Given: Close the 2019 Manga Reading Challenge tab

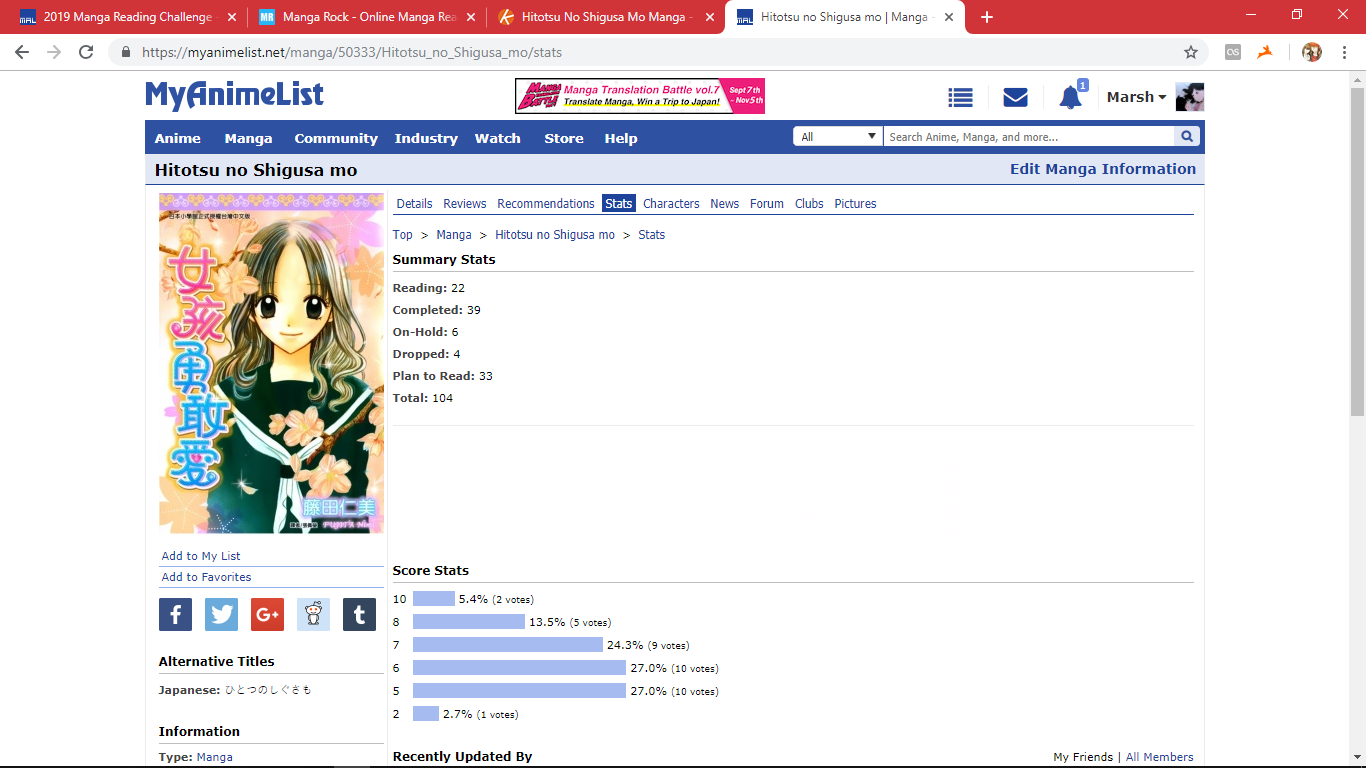Looking at the screenshot, I should tap(232, 17).
